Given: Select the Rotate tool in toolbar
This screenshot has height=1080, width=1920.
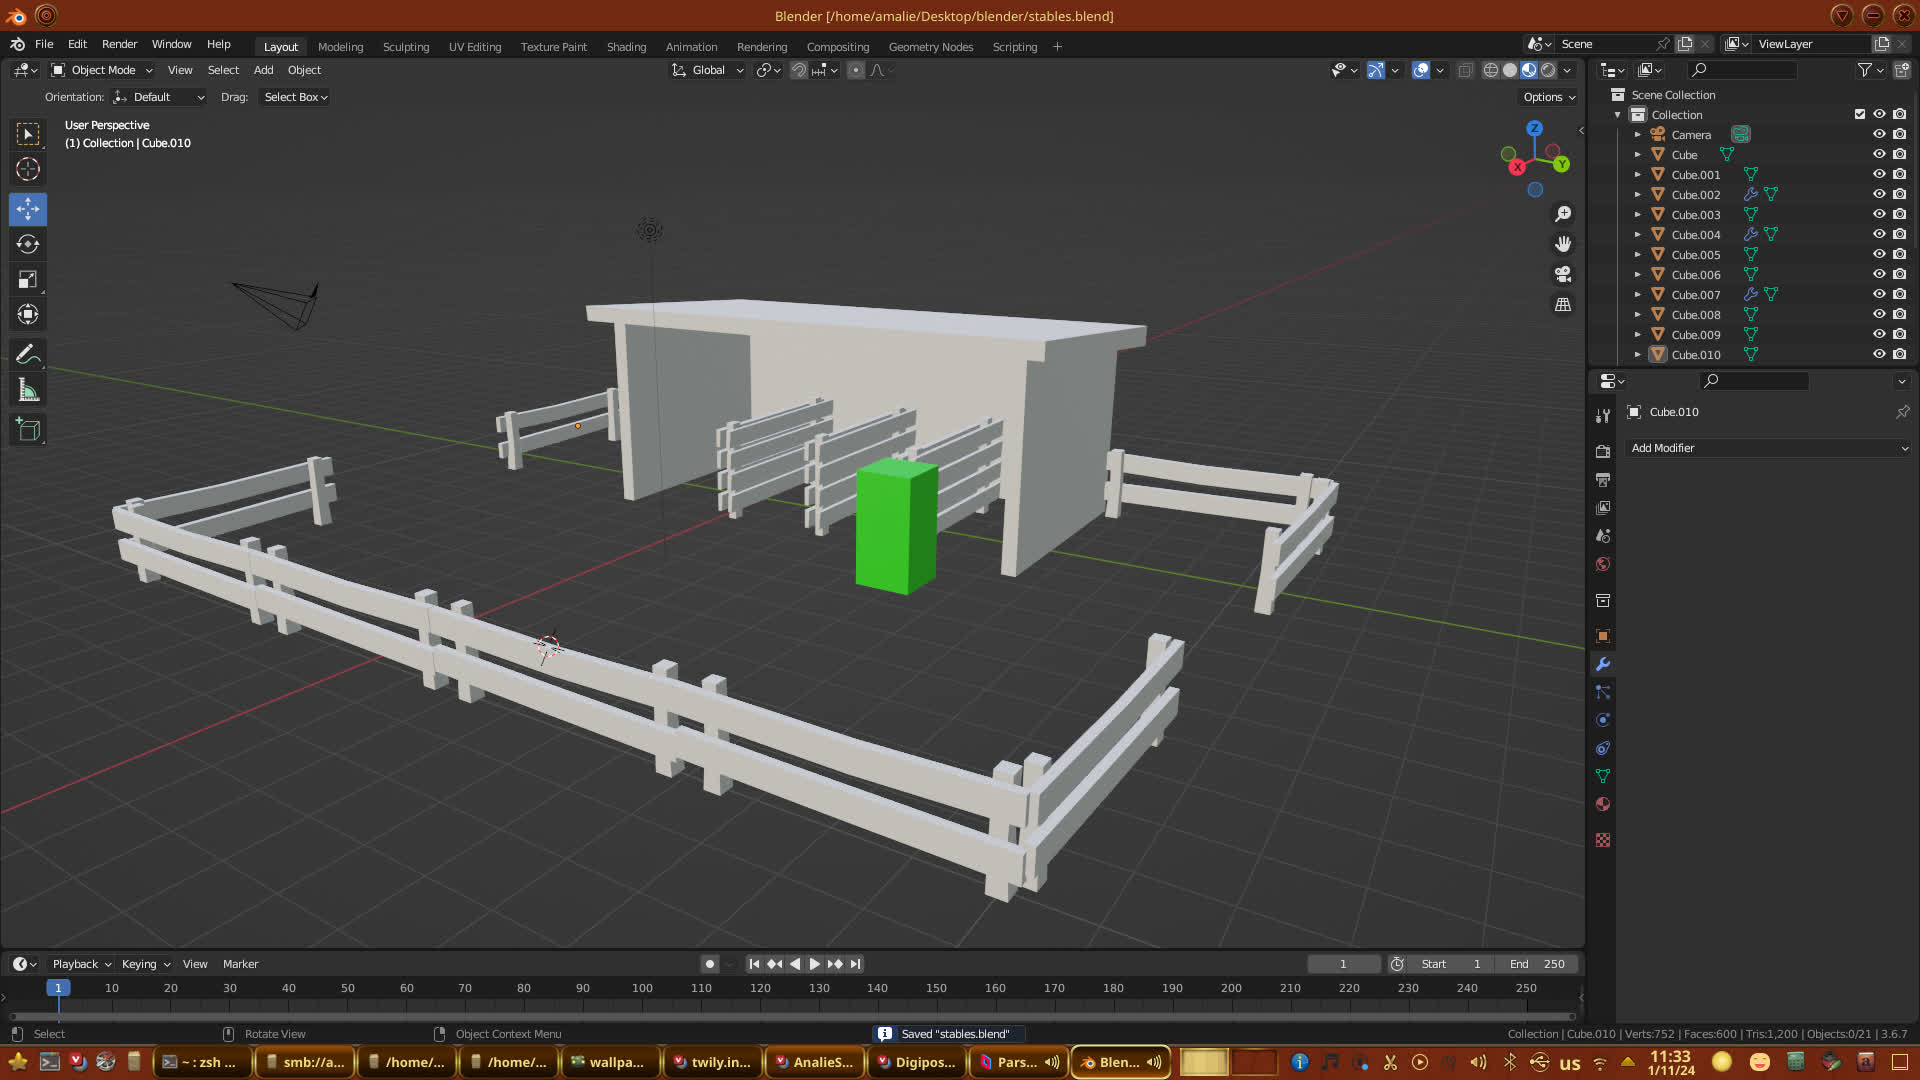Looking at the screenshot, I should (28, 244).
